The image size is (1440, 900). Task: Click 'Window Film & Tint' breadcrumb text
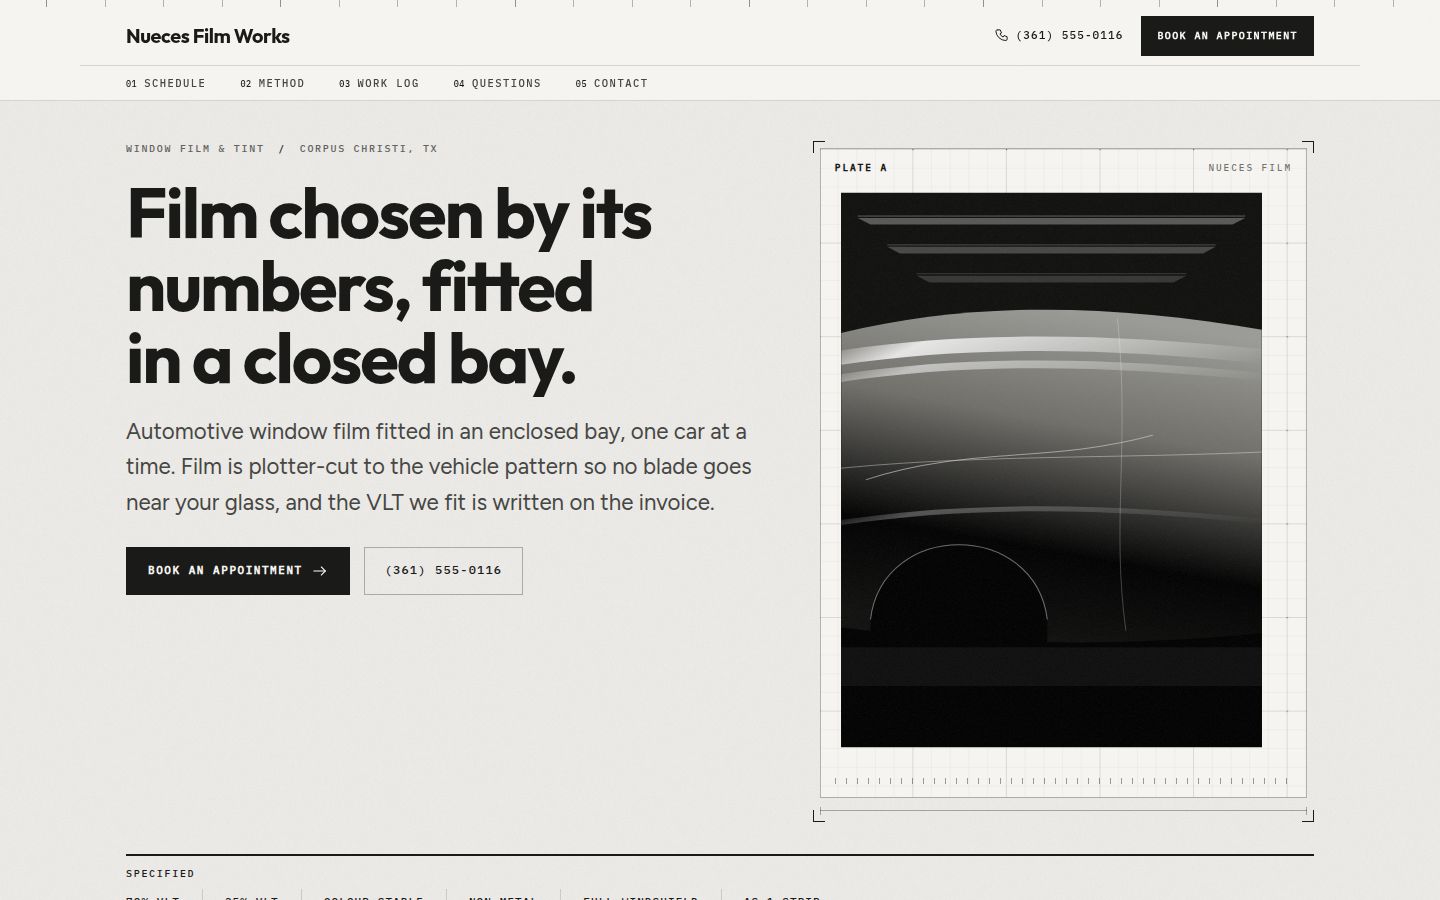(x=195, y=149)
